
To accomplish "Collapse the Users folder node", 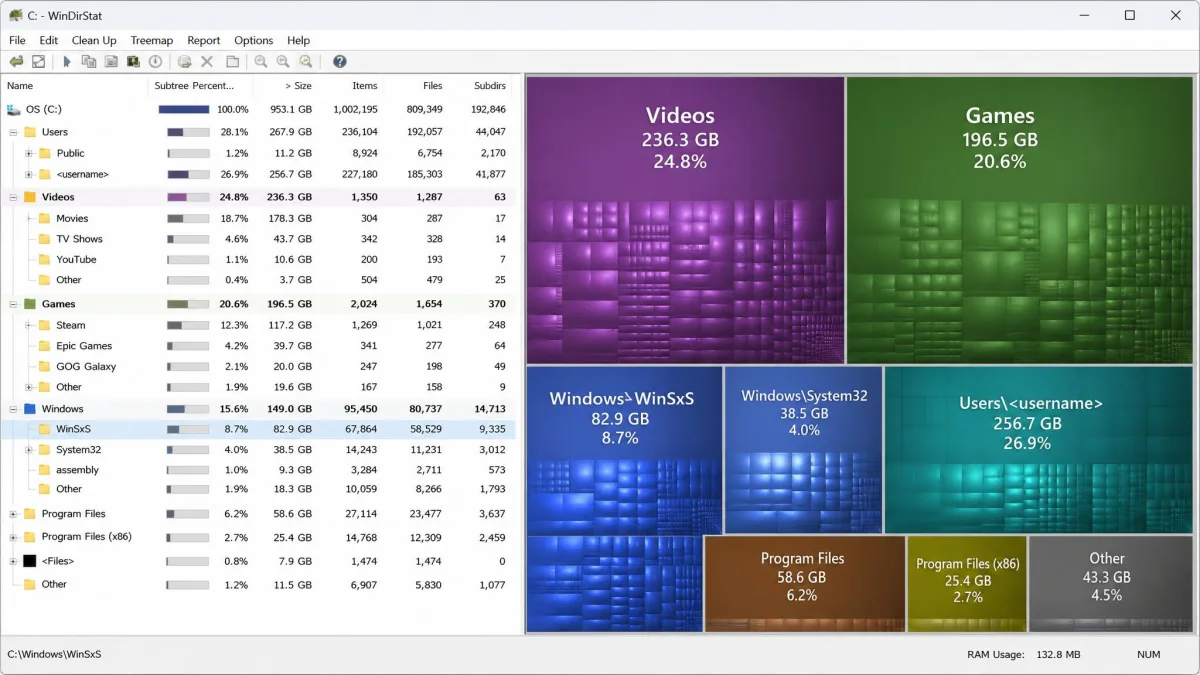I will tap(14, 132).
